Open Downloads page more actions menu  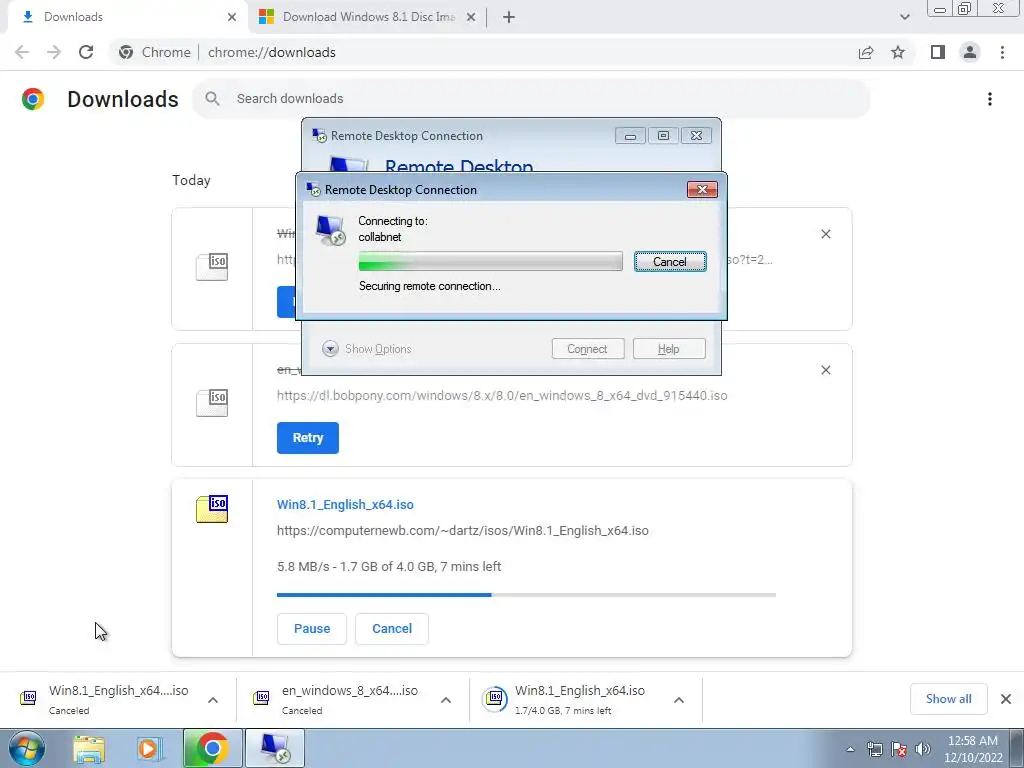[x=990, y=99]
